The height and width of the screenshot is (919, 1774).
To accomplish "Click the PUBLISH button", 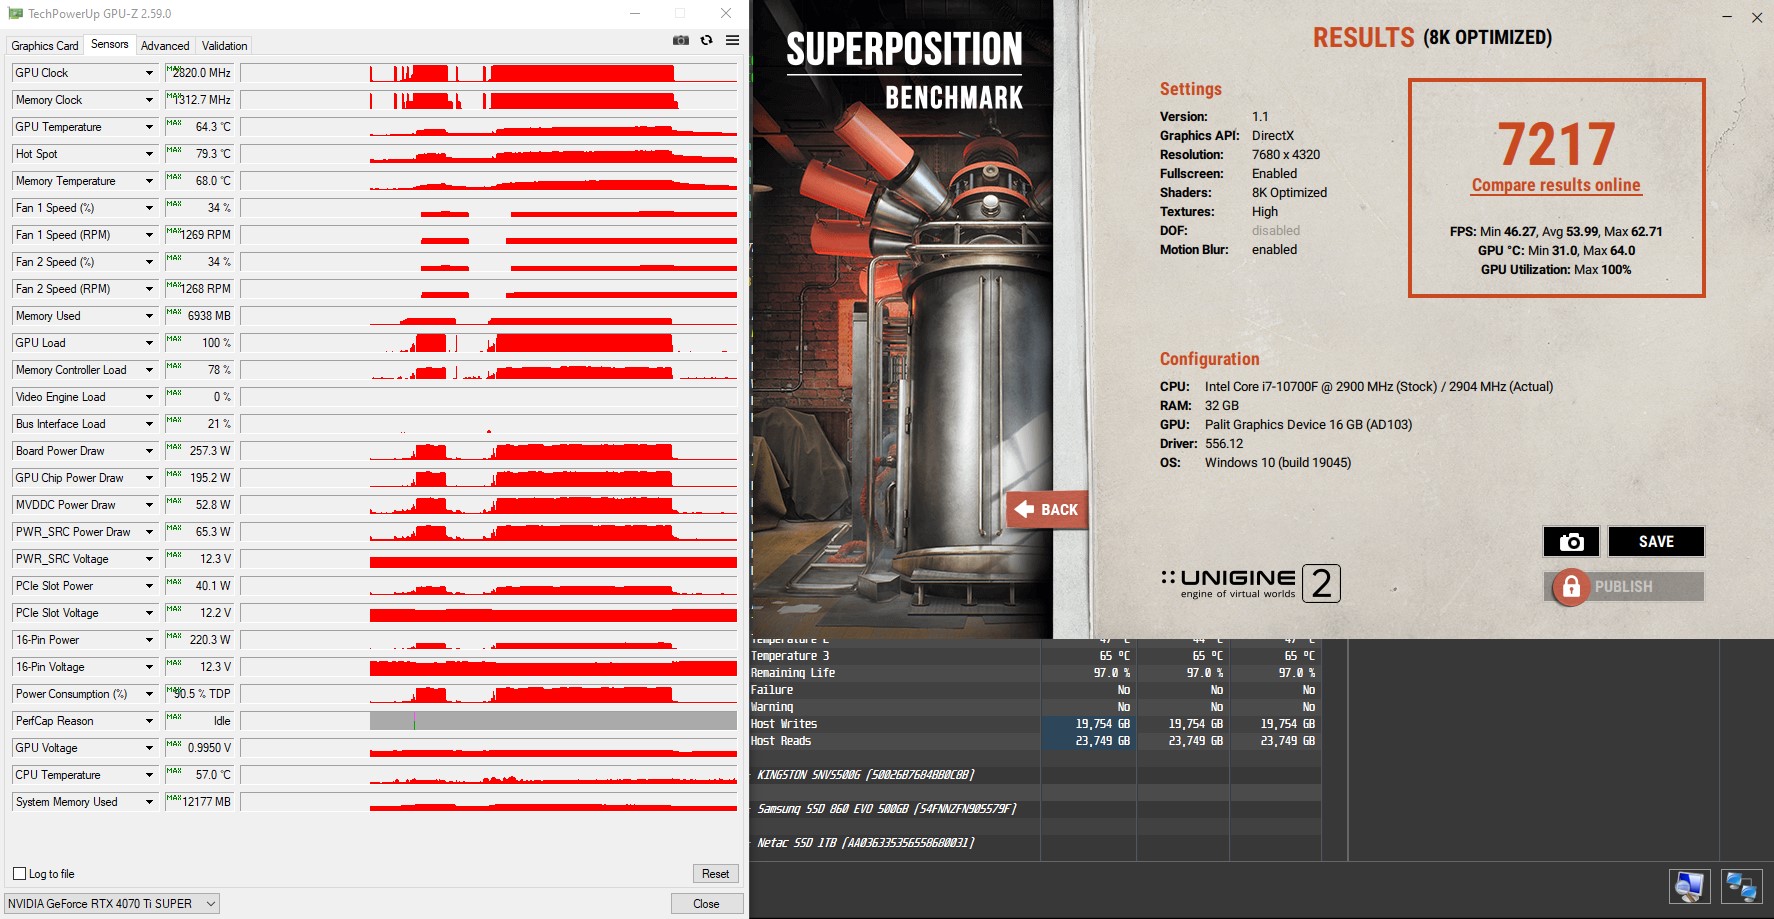I will coord(1623,587).
